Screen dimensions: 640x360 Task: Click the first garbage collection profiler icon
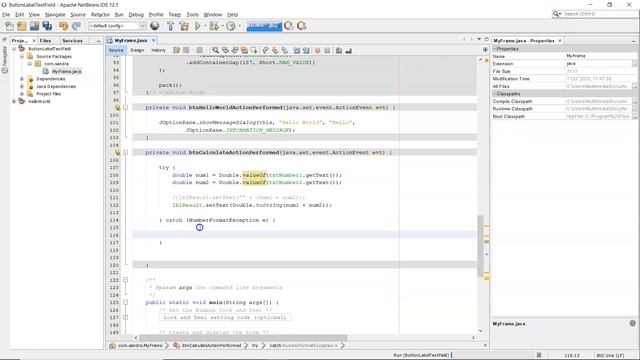289,26
